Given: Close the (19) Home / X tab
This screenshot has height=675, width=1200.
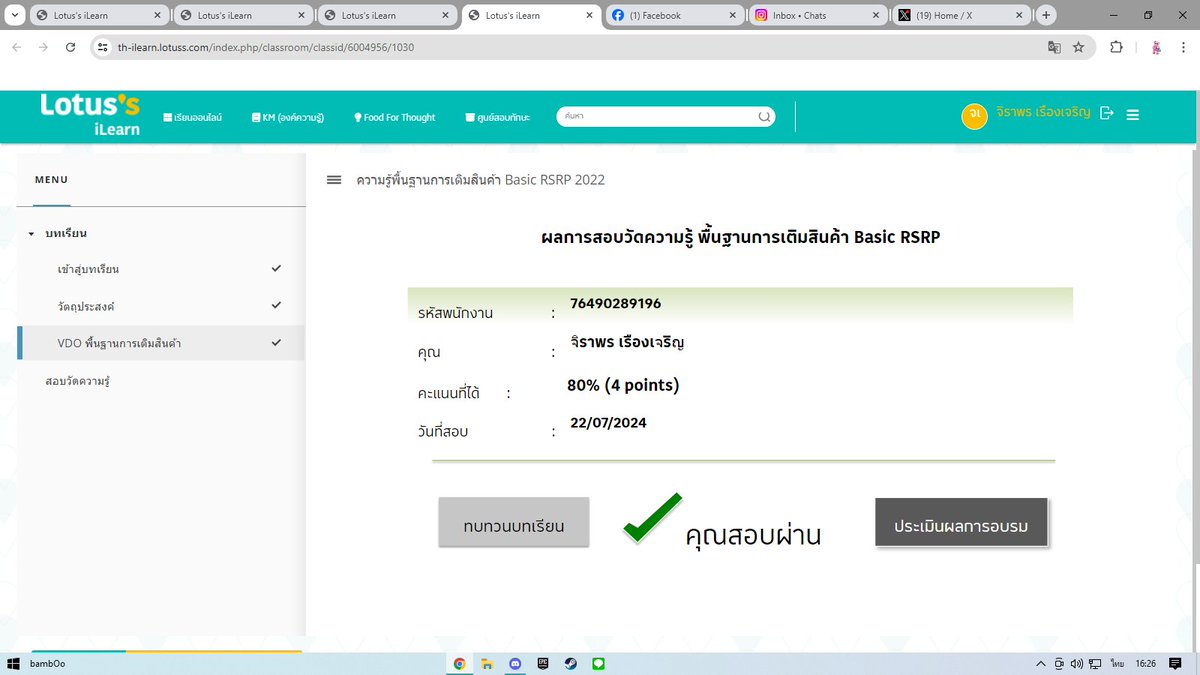Looking at the screenshot, I should click(1021, 16).
